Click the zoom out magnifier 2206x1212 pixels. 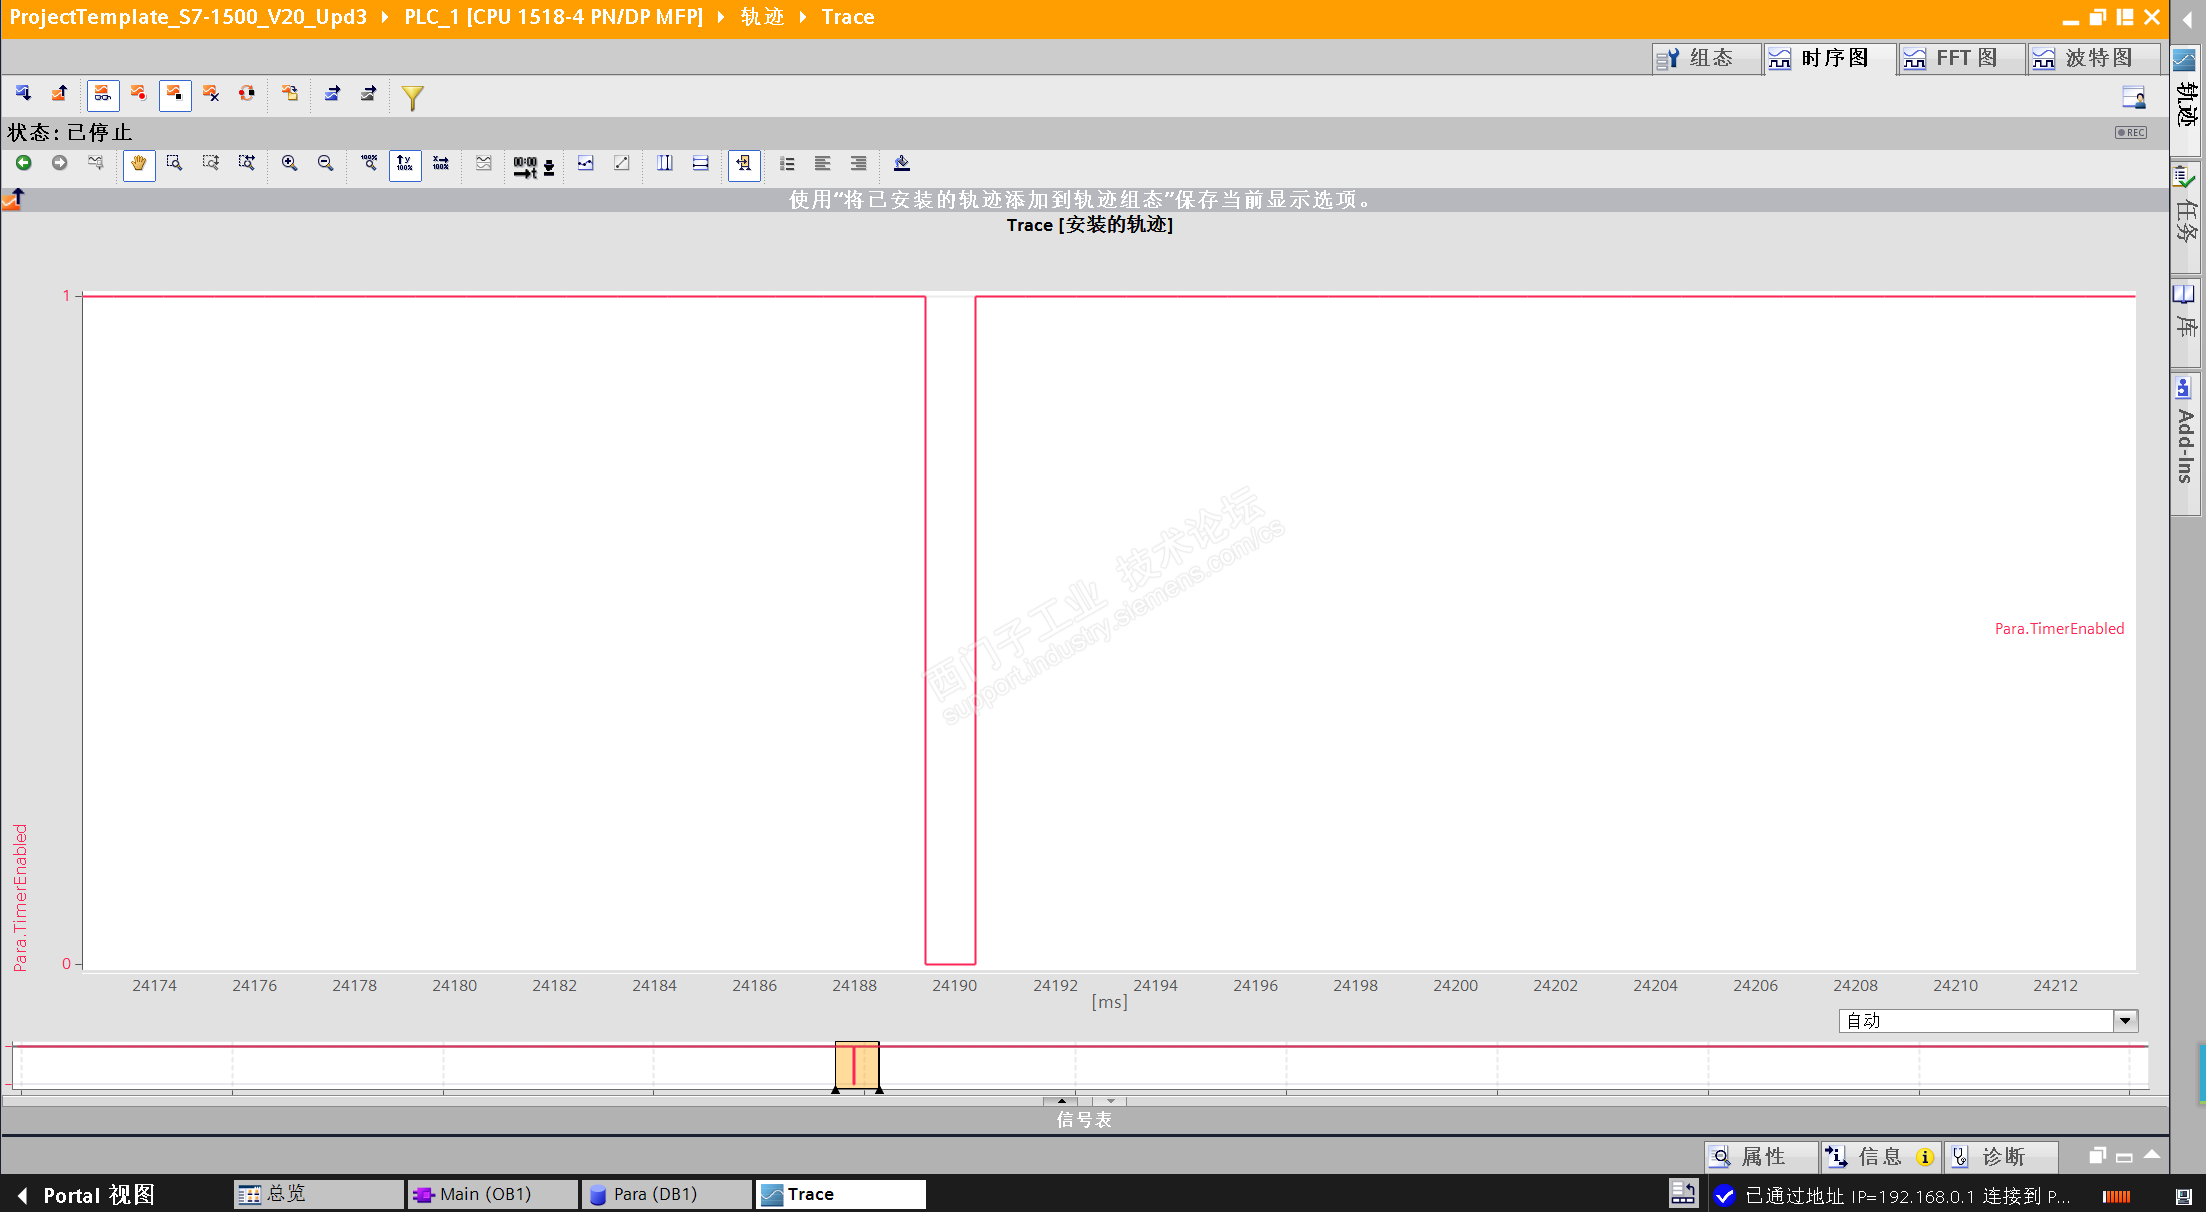click(325, 163)
